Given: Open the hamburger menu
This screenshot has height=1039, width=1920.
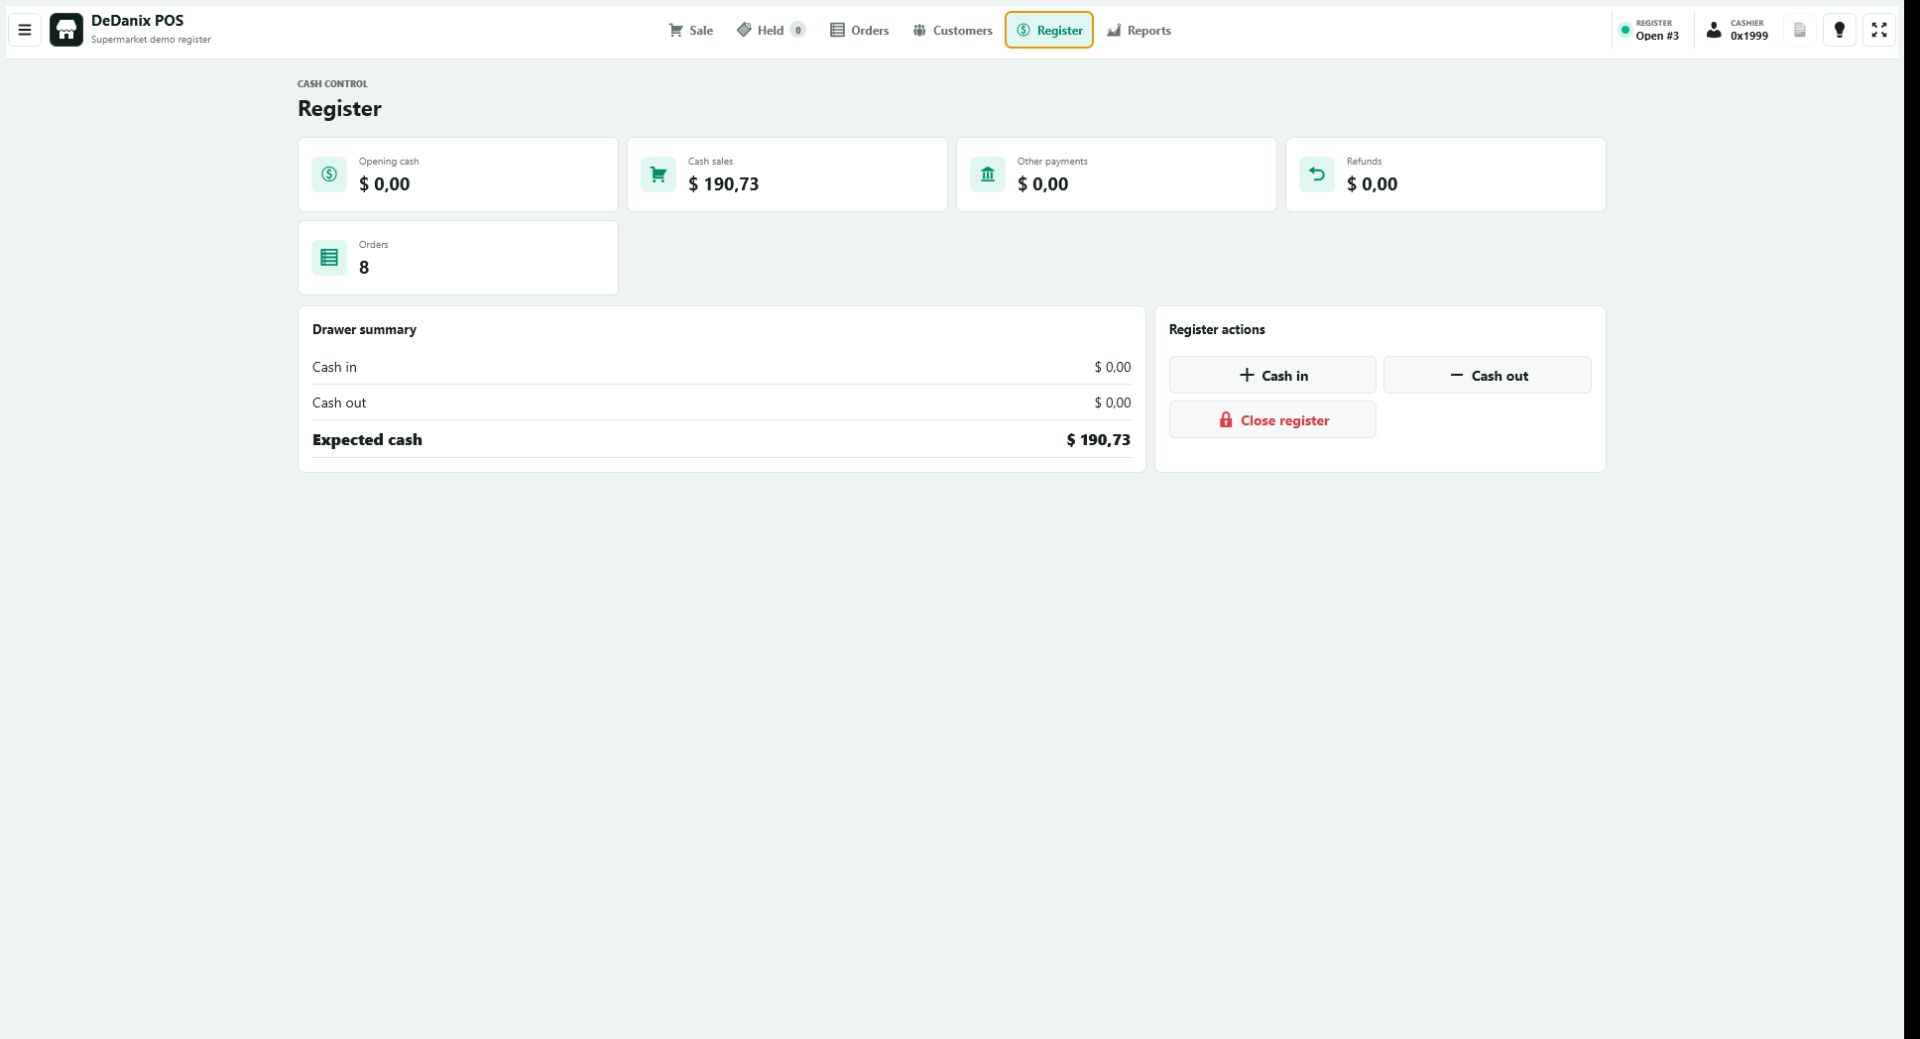Looking at the screenshot, I should pos(25,30).
